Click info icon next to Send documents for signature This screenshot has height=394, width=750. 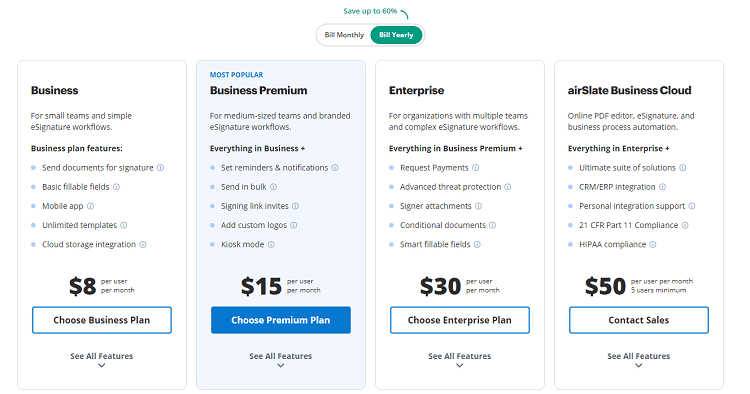point(160,168)
